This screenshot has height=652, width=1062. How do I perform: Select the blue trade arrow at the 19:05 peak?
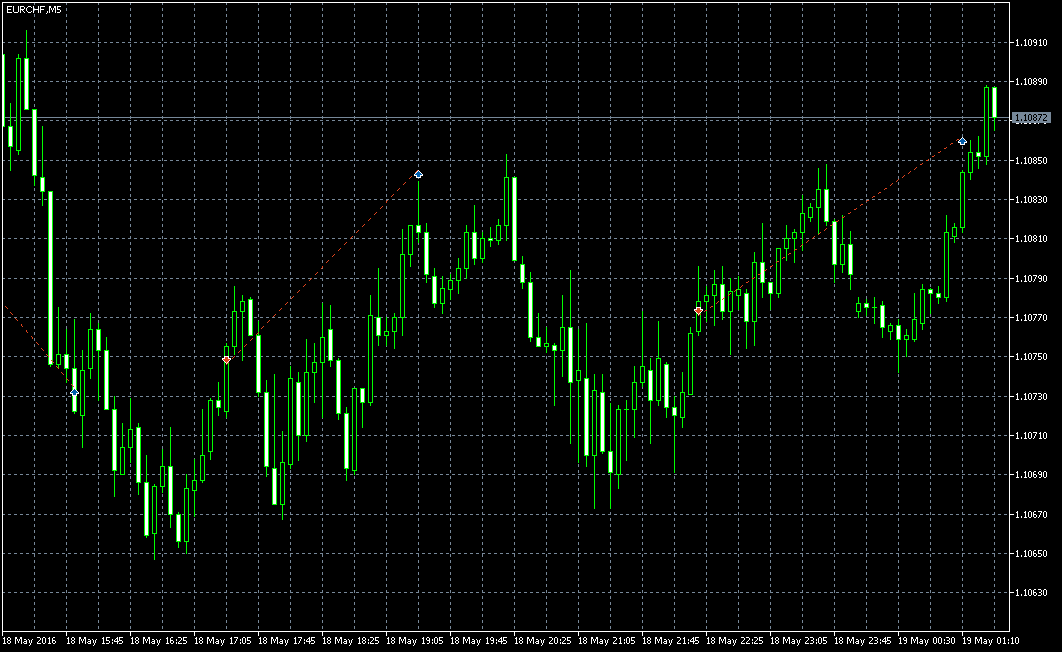[x=419, y=175]
